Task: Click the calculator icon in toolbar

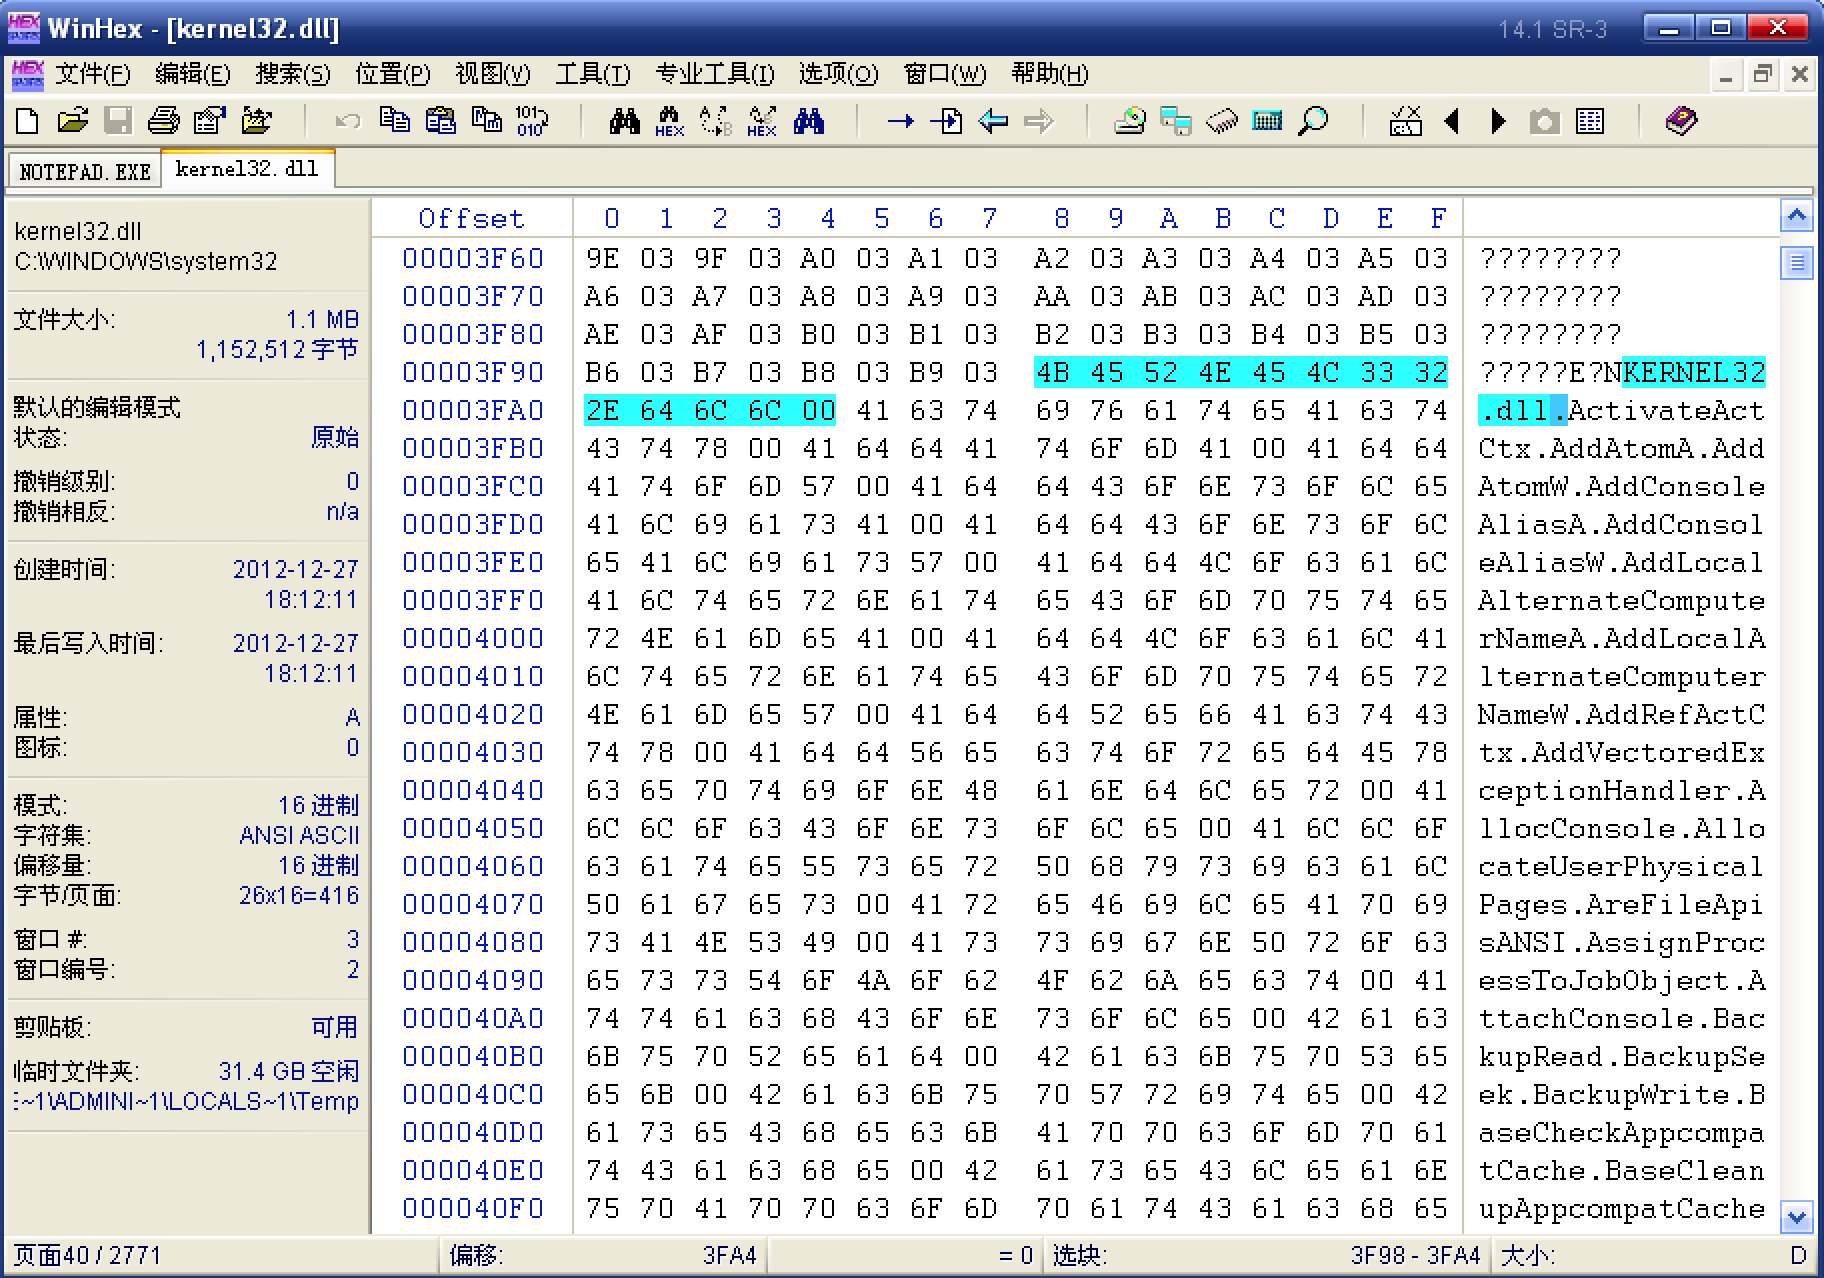Action: (x=1267, y=122)
